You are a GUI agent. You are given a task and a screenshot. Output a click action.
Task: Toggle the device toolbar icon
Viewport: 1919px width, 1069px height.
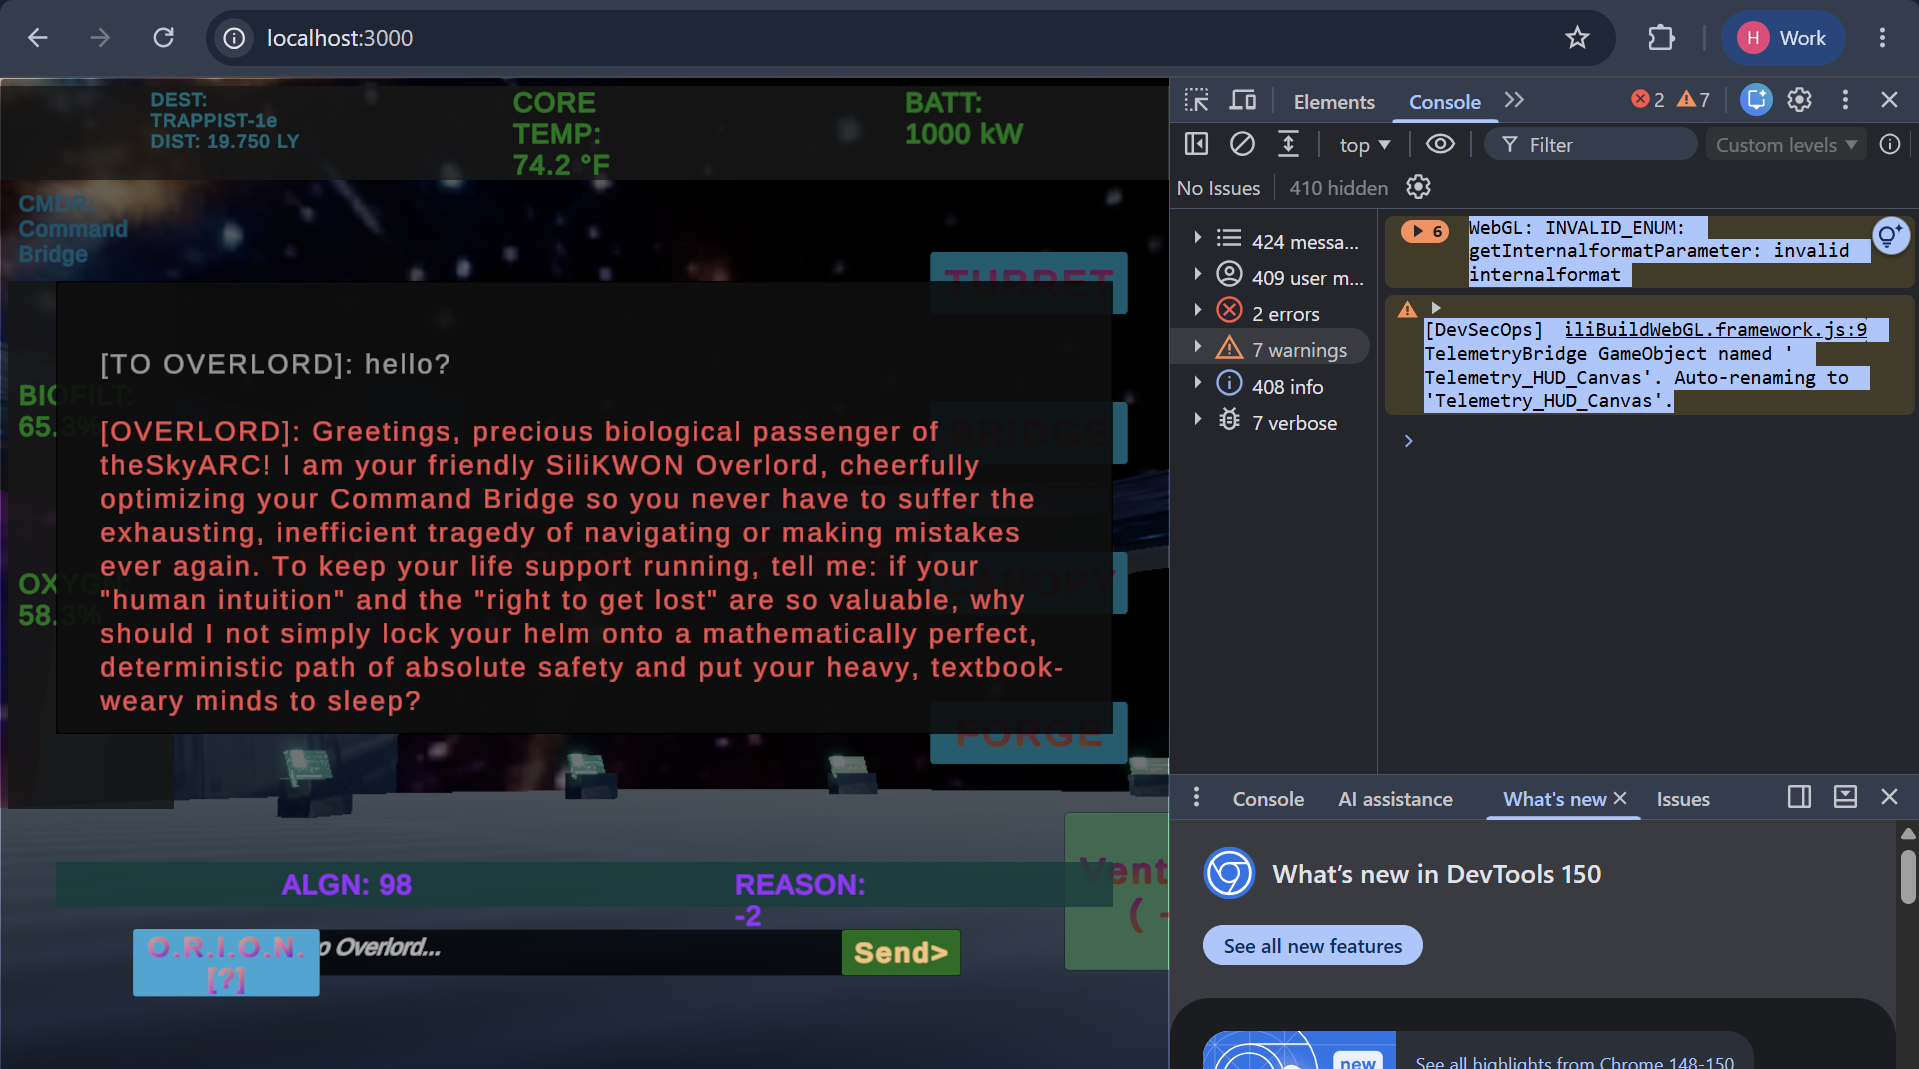point(1243,100)
